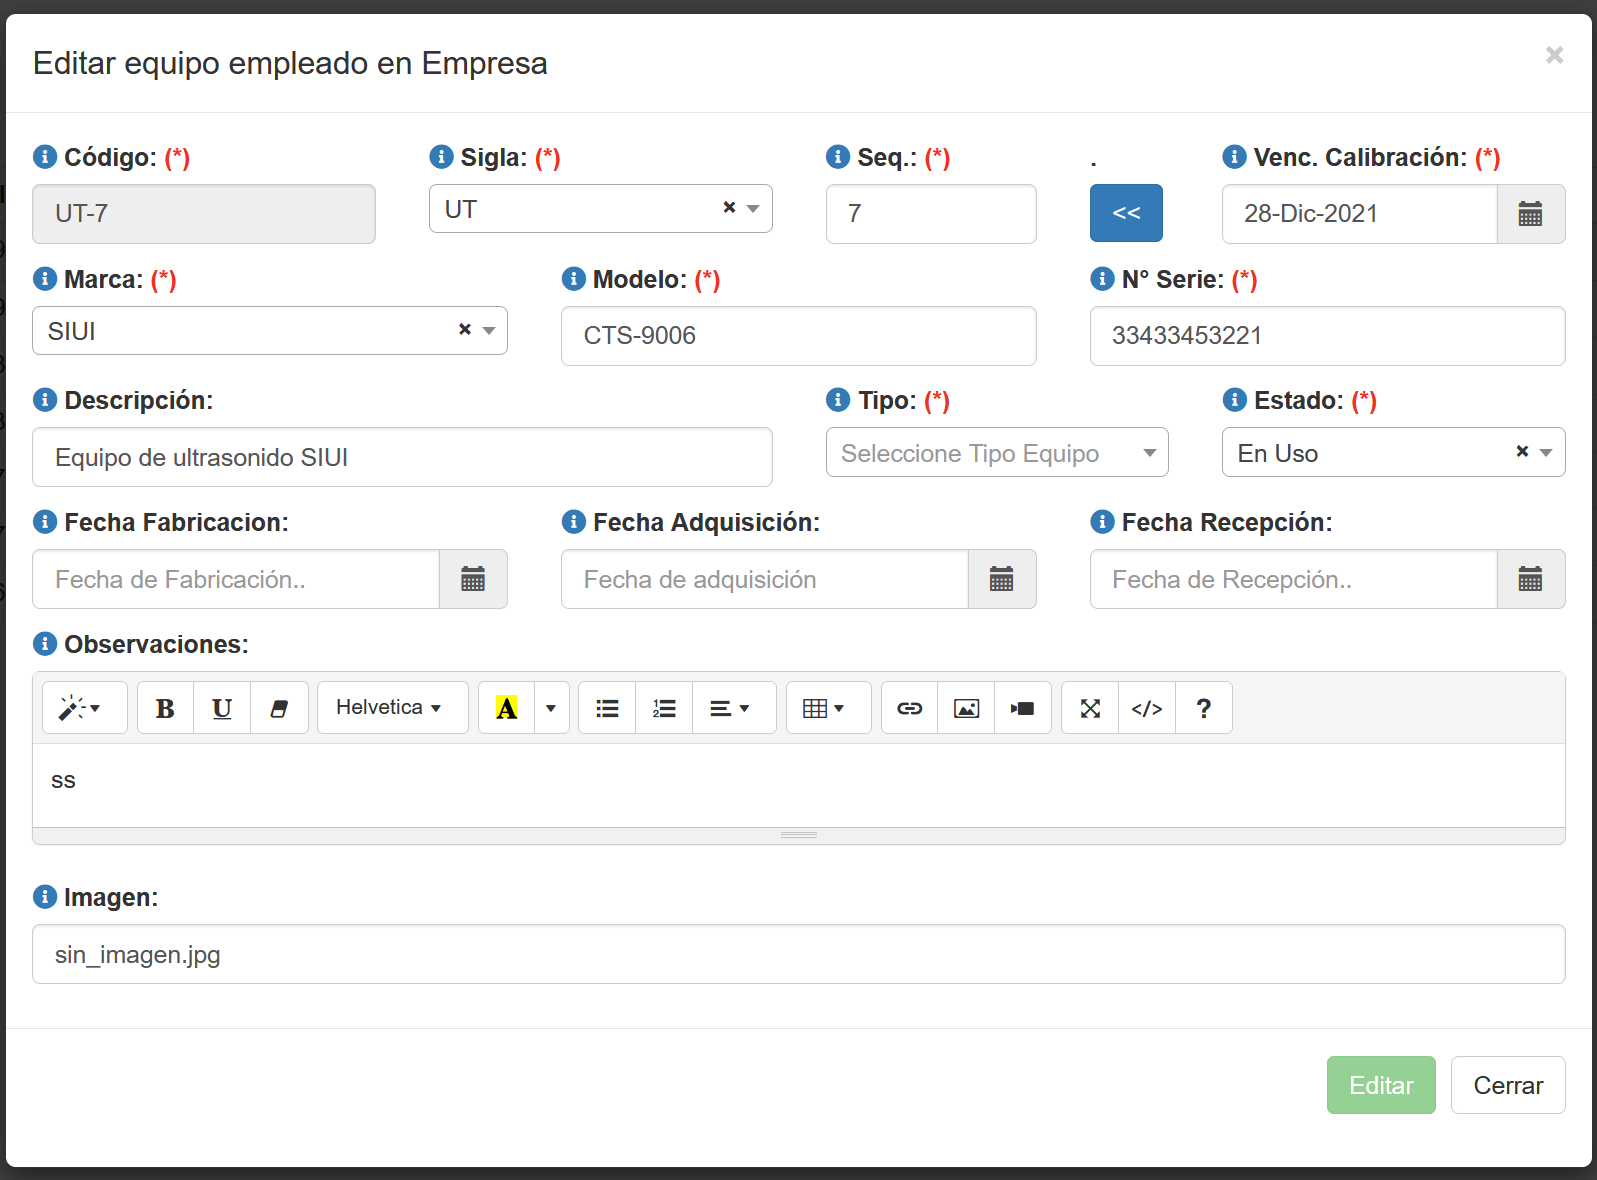Viewport: 1597px width, 1180px height.
Task: Insert a link using chain icon
Action: click(x=909, y=708)
